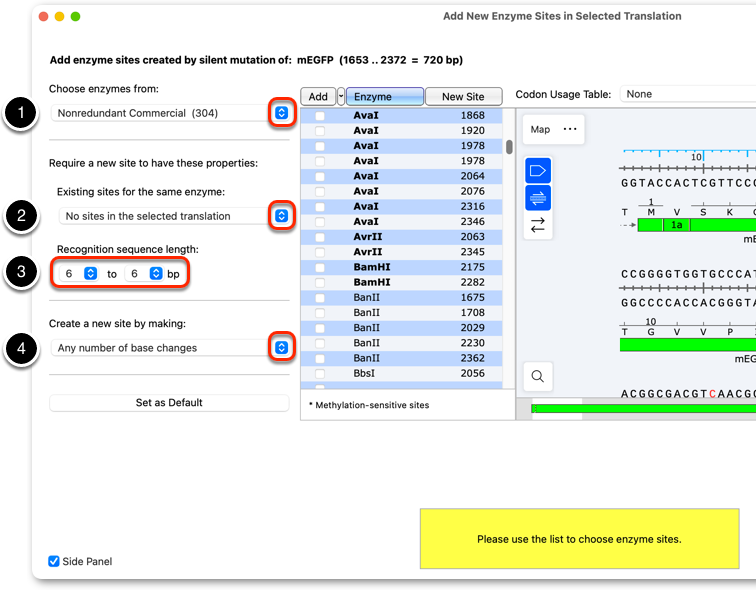Click the red C base in the sequence
Image resolution: width=756 pixels, height=590 pixels.
pos(712,394)
